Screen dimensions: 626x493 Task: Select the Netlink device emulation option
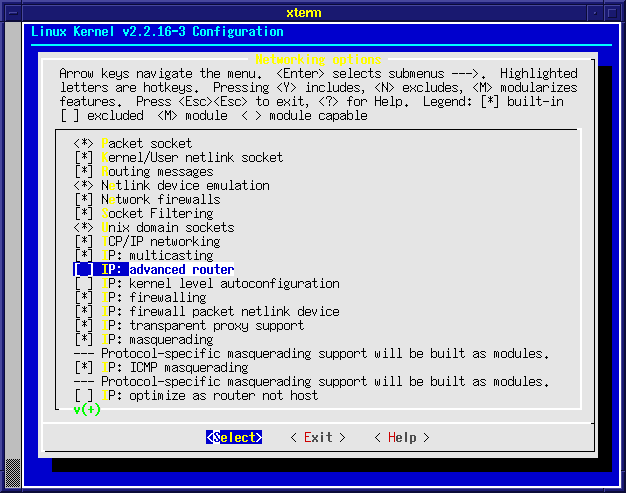coord(185,186)
